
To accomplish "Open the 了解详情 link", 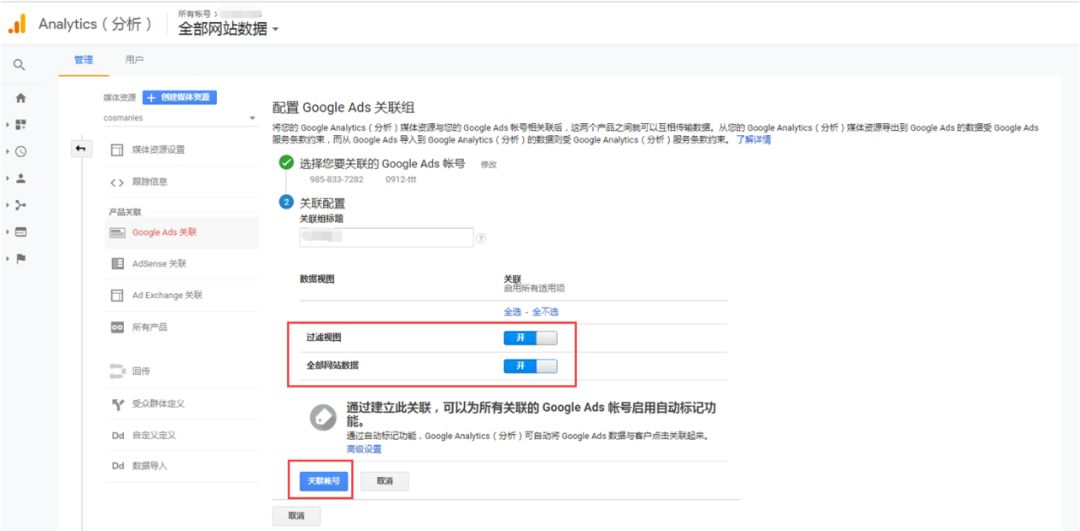I will 754,139.
